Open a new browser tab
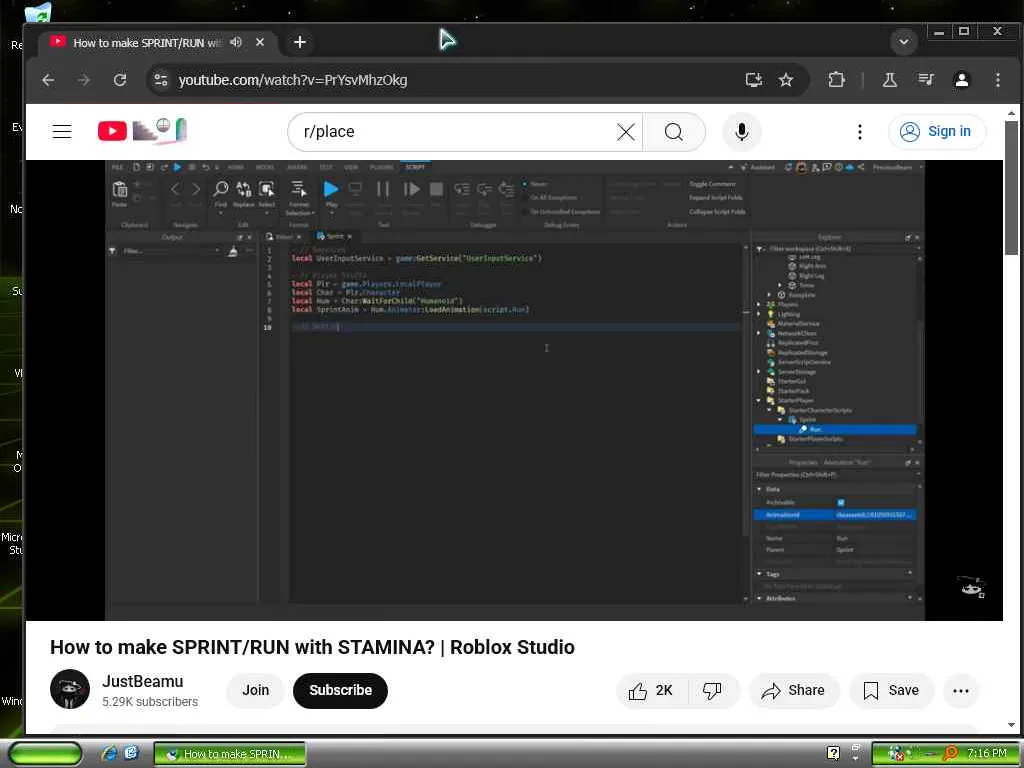Viewport: 1024px width, 768px height. click(300, 42)
